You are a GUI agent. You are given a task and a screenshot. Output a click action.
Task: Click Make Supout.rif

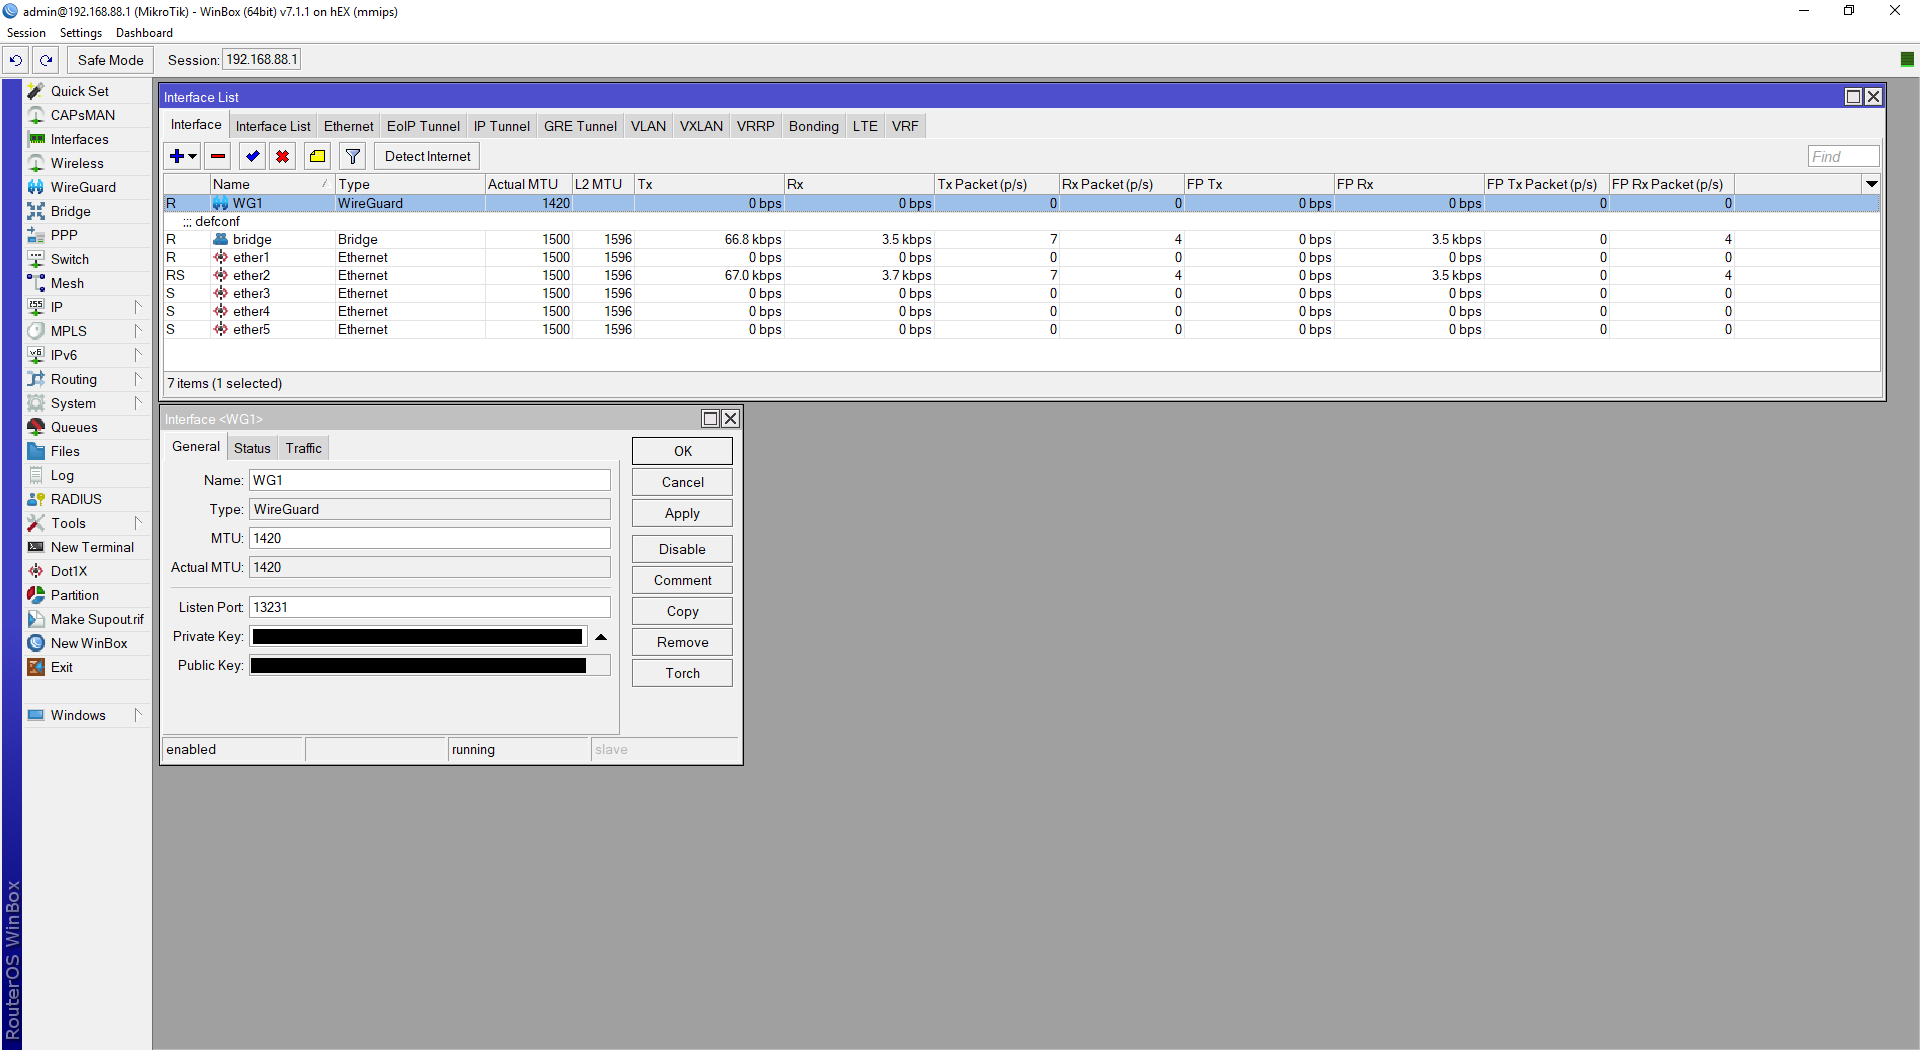tap(97, 619)
